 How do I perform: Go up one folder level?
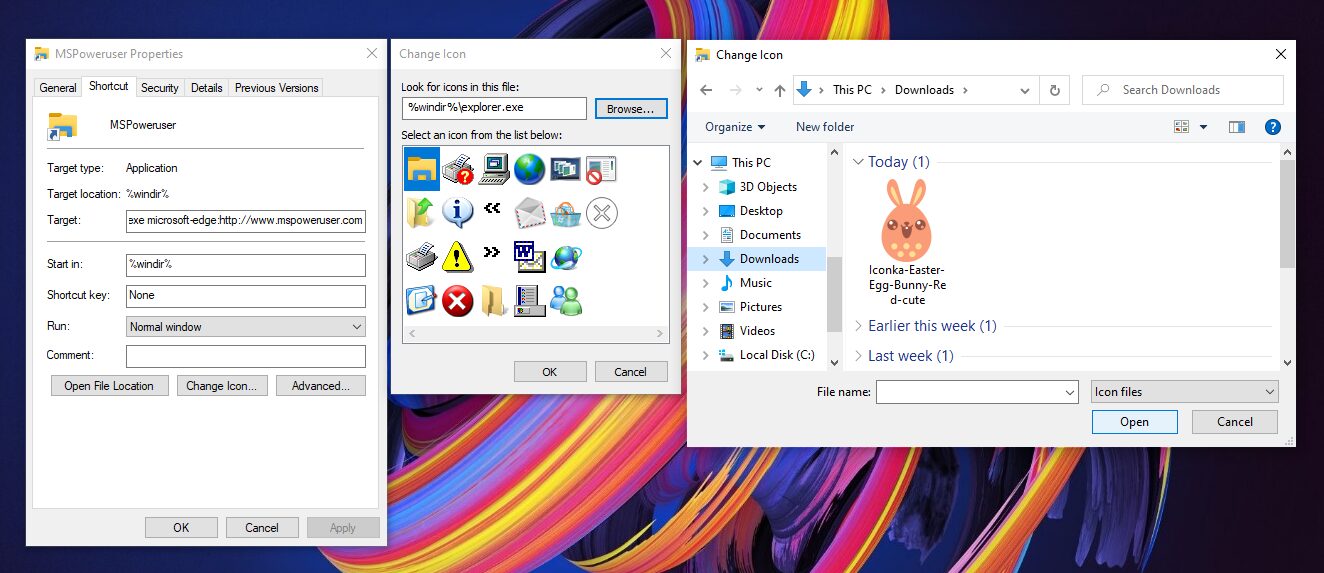(x=780, y=90)
